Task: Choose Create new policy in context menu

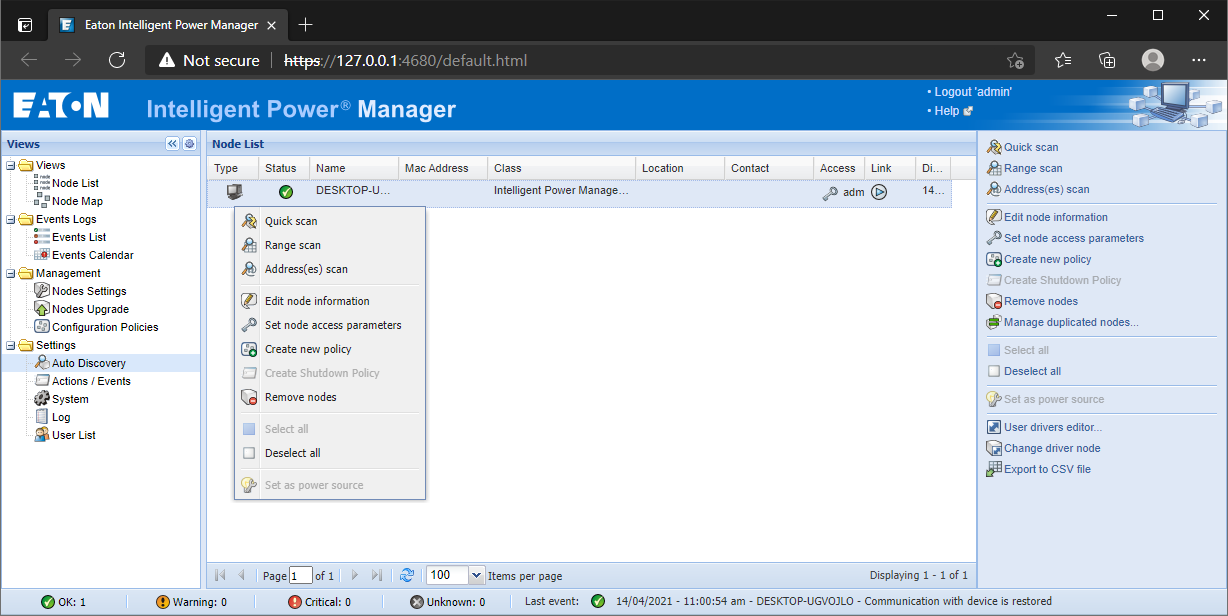Action: (330, 349)
